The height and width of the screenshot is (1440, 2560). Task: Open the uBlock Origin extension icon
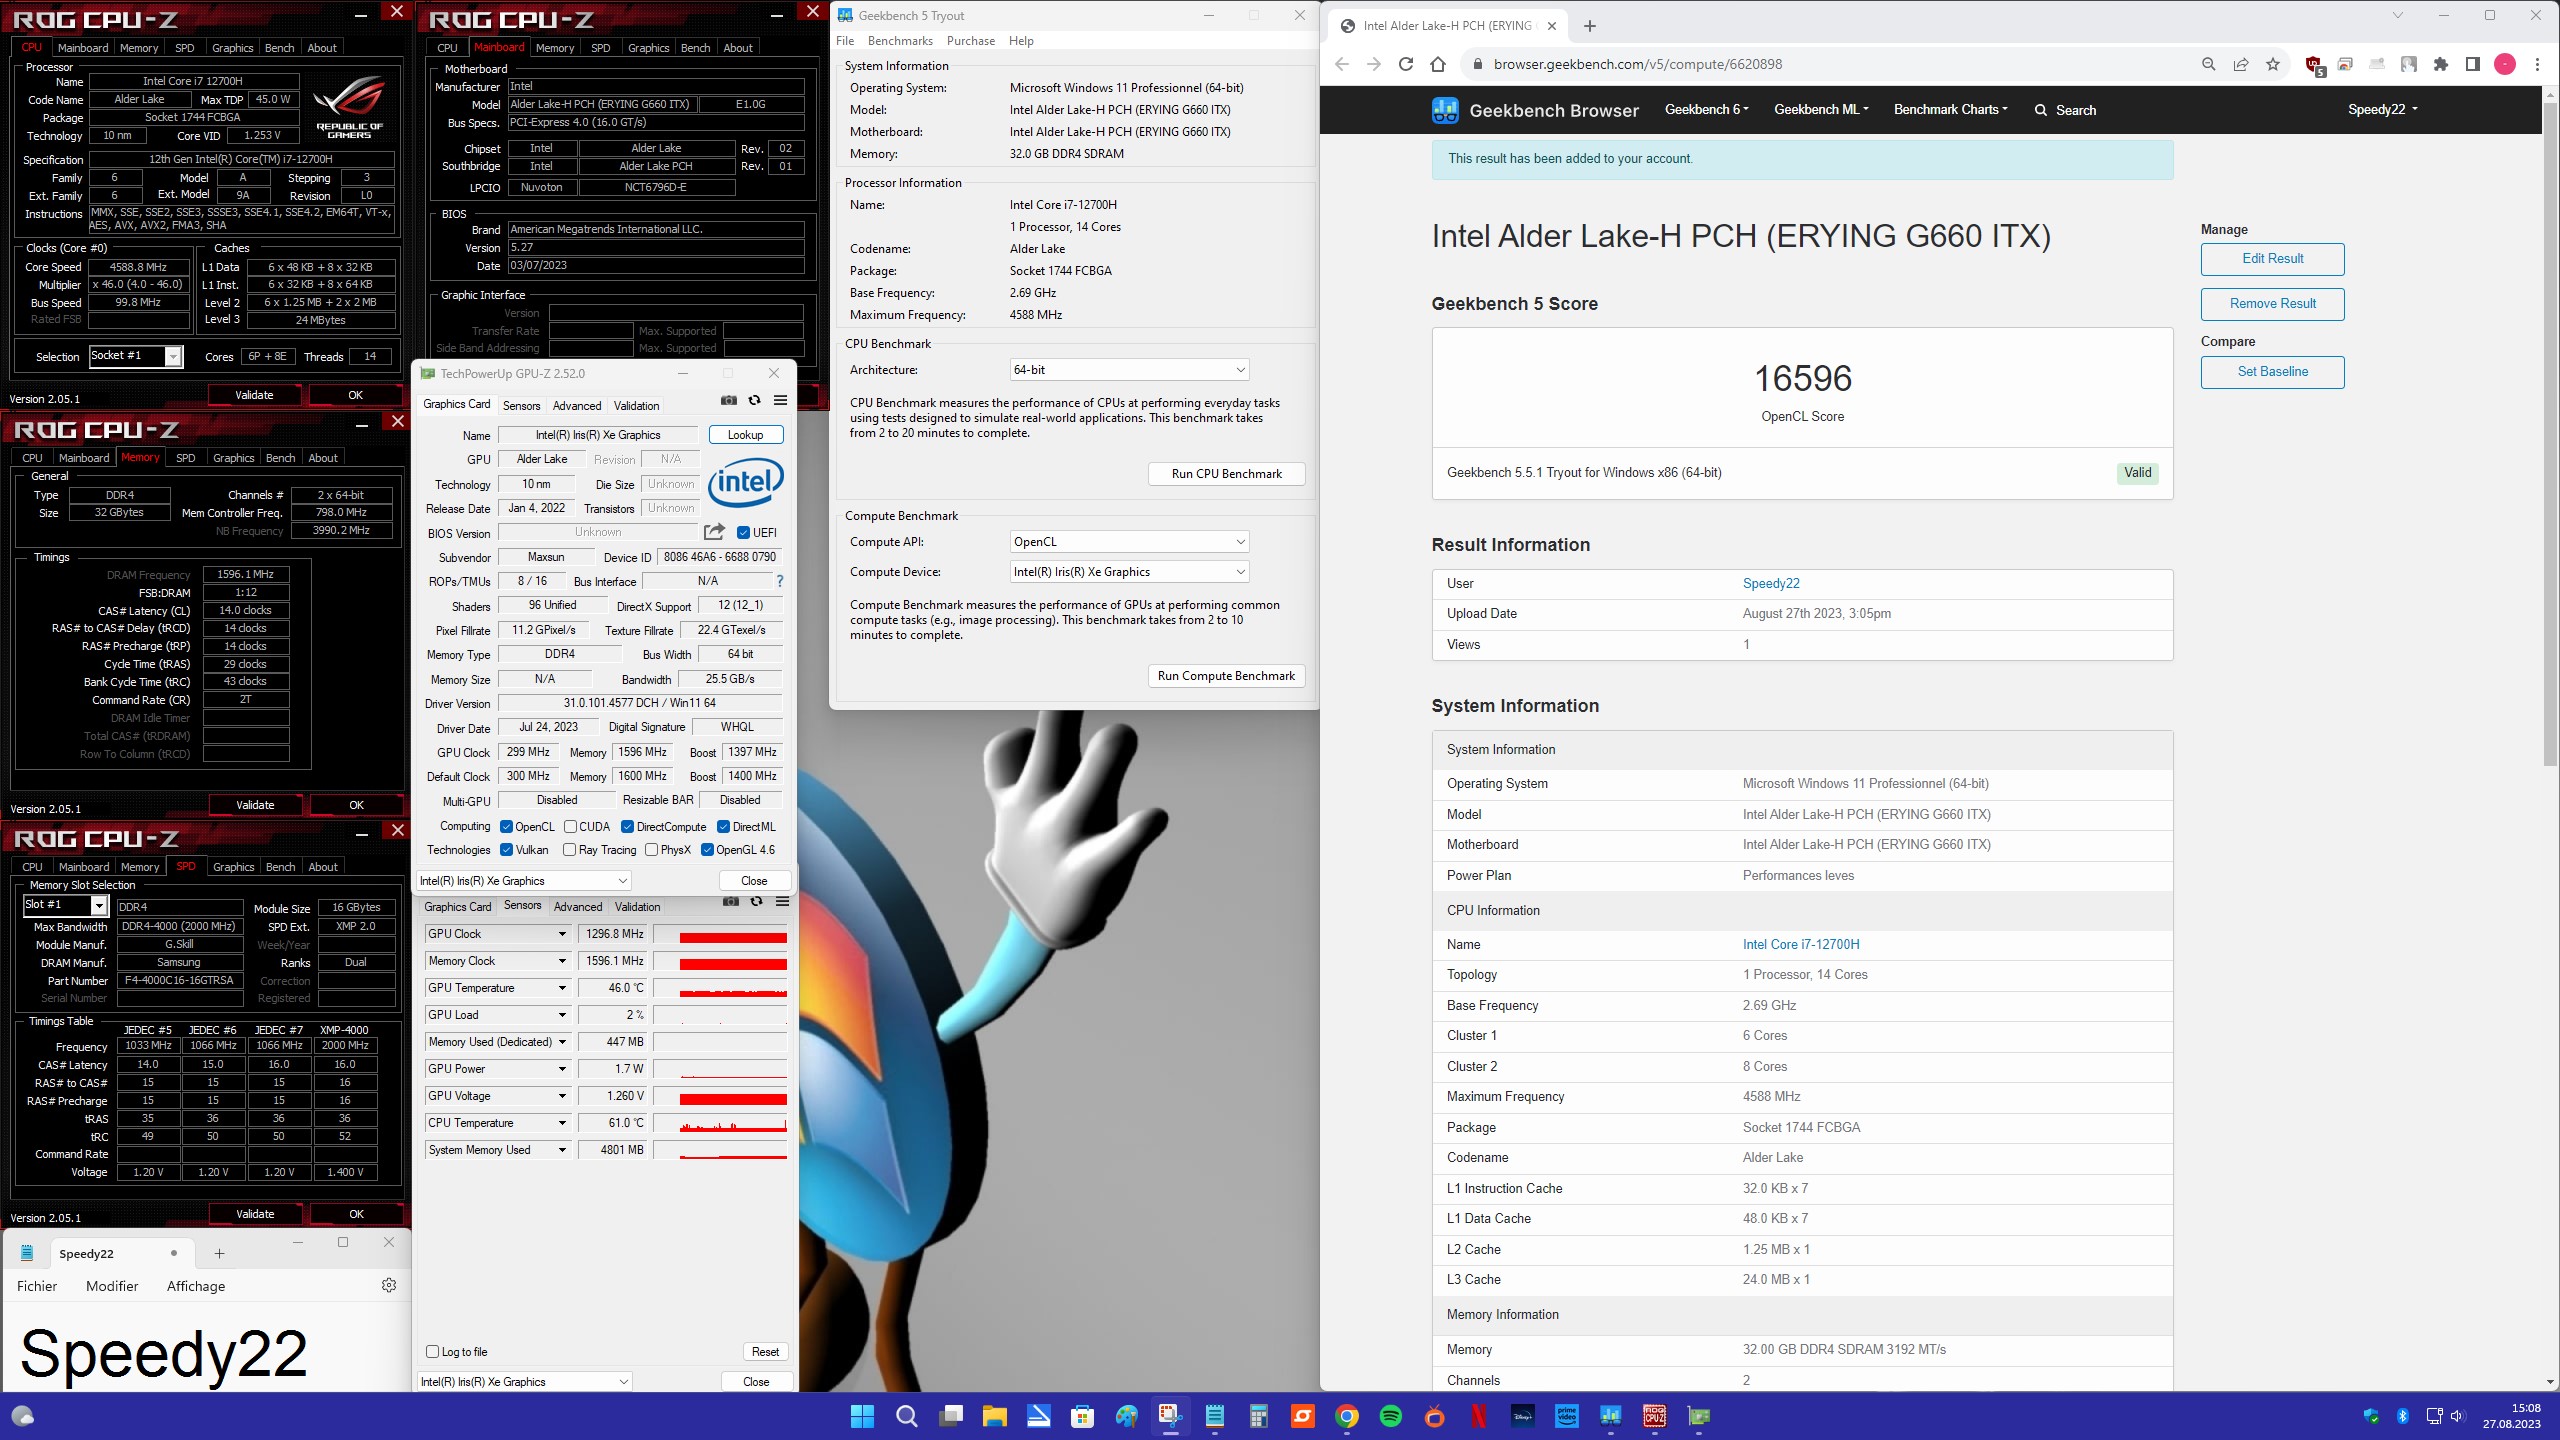2314,65
